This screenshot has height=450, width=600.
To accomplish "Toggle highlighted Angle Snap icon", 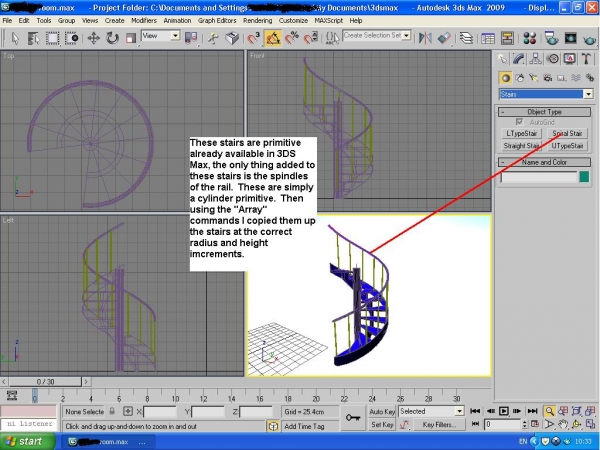I will (273, 38).
